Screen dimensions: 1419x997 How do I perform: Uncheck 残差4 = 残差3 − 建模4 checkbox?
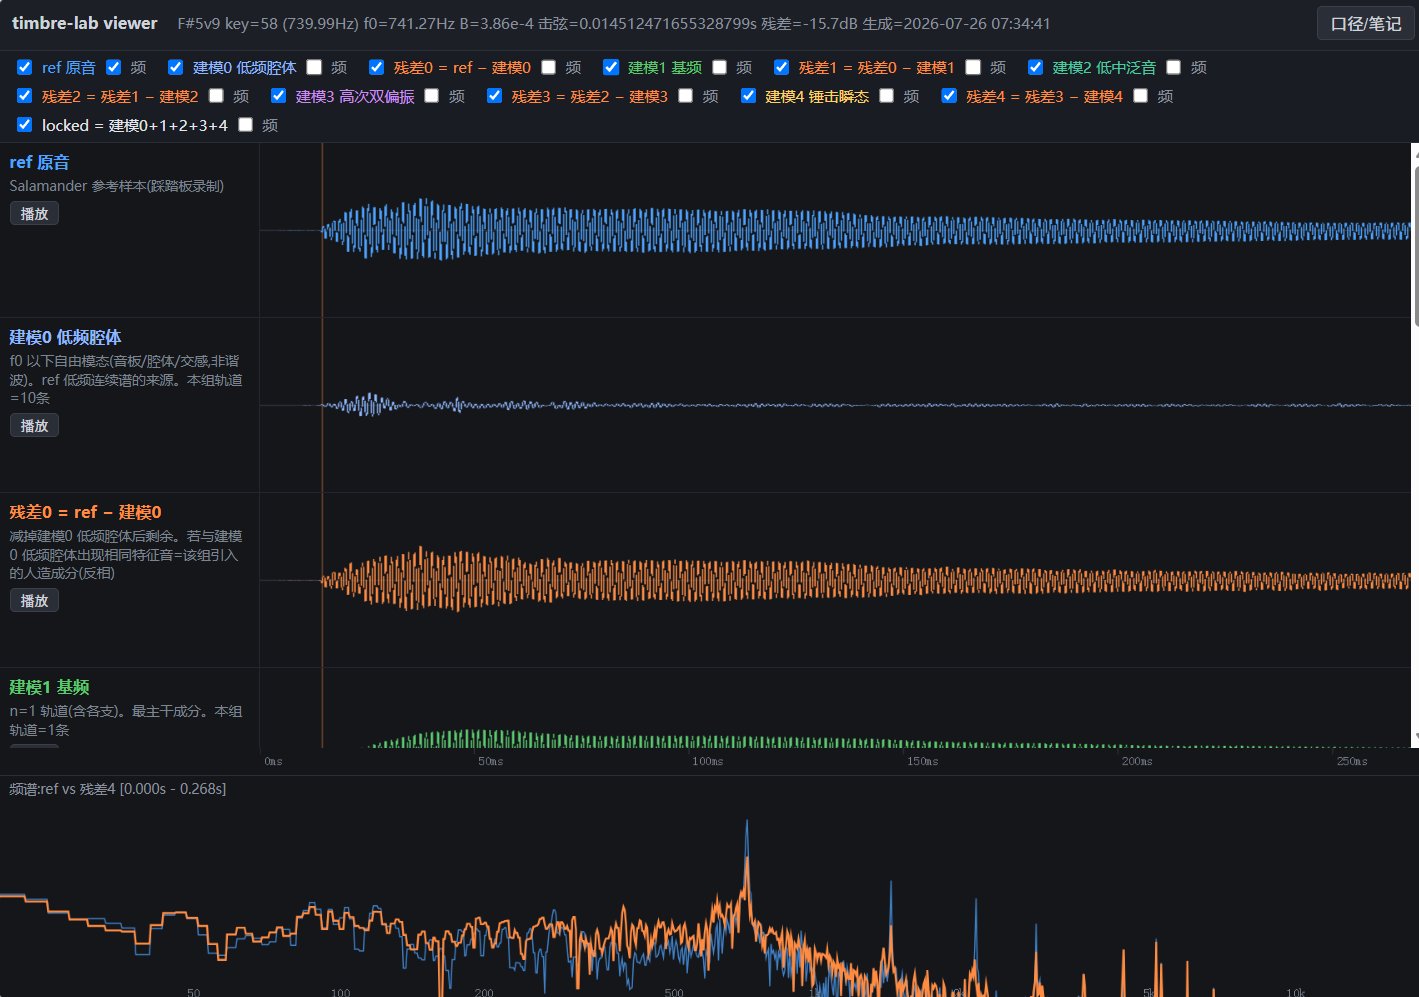click(x=949, y=96)
